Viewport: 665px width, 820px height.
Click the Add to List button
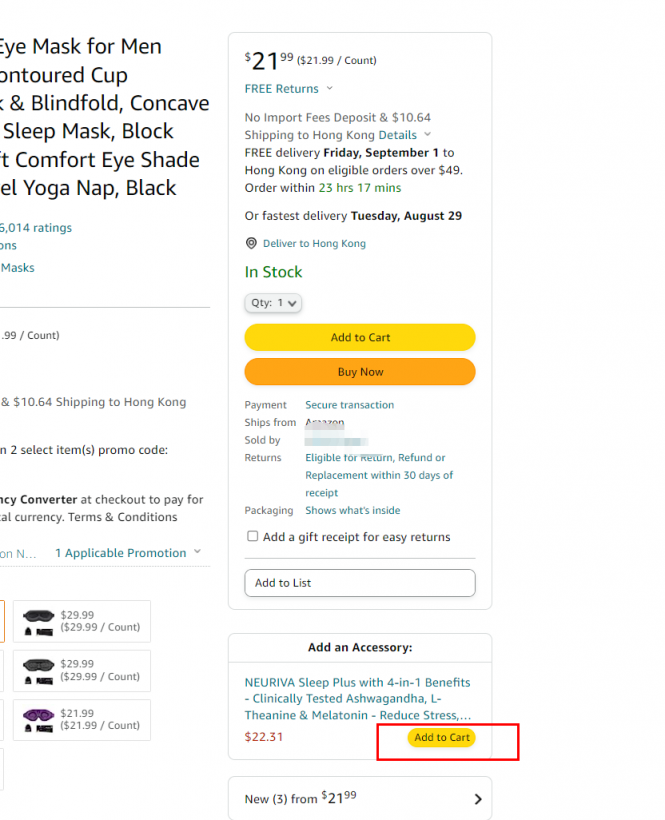pos(360,583)
